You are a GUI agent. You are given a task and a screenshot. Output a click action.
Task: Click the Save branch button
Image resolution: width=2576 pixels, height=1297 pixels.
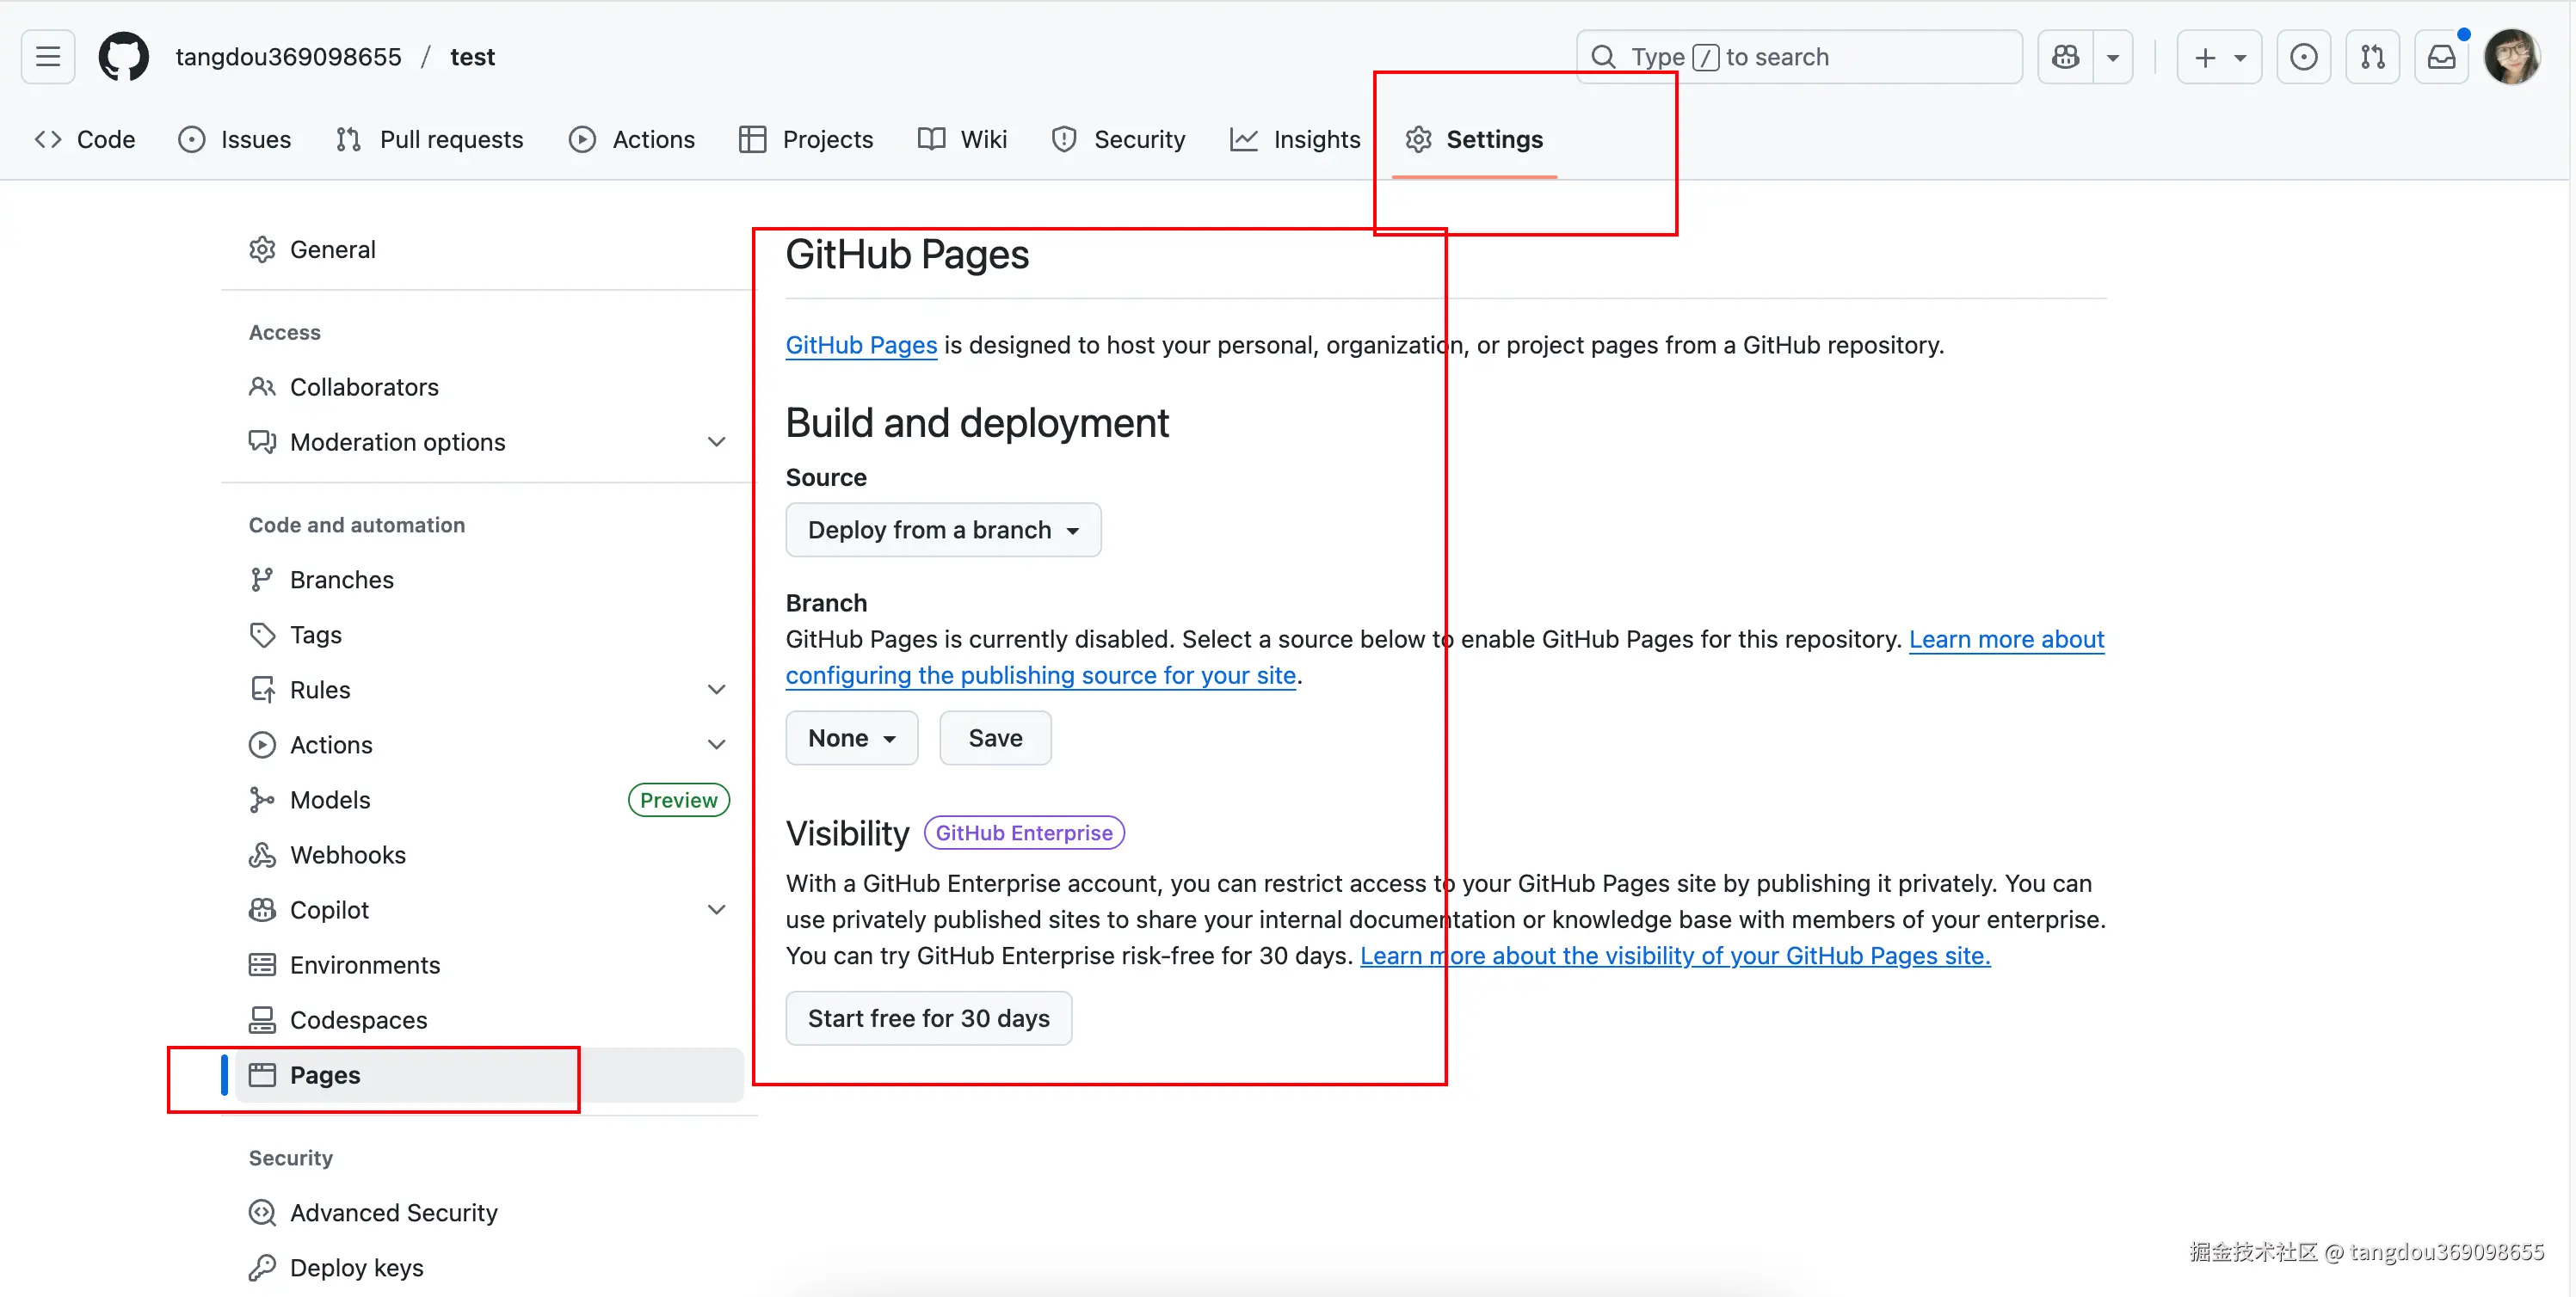coord(995,738)
